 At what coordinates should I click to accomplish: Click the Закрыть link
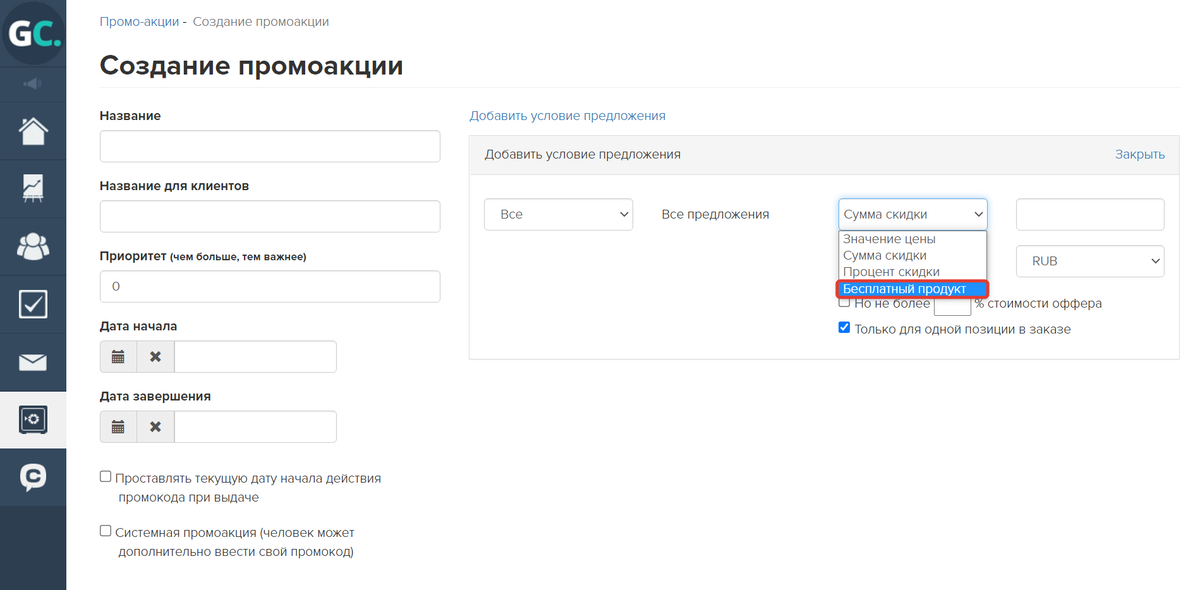(1139, 155)
